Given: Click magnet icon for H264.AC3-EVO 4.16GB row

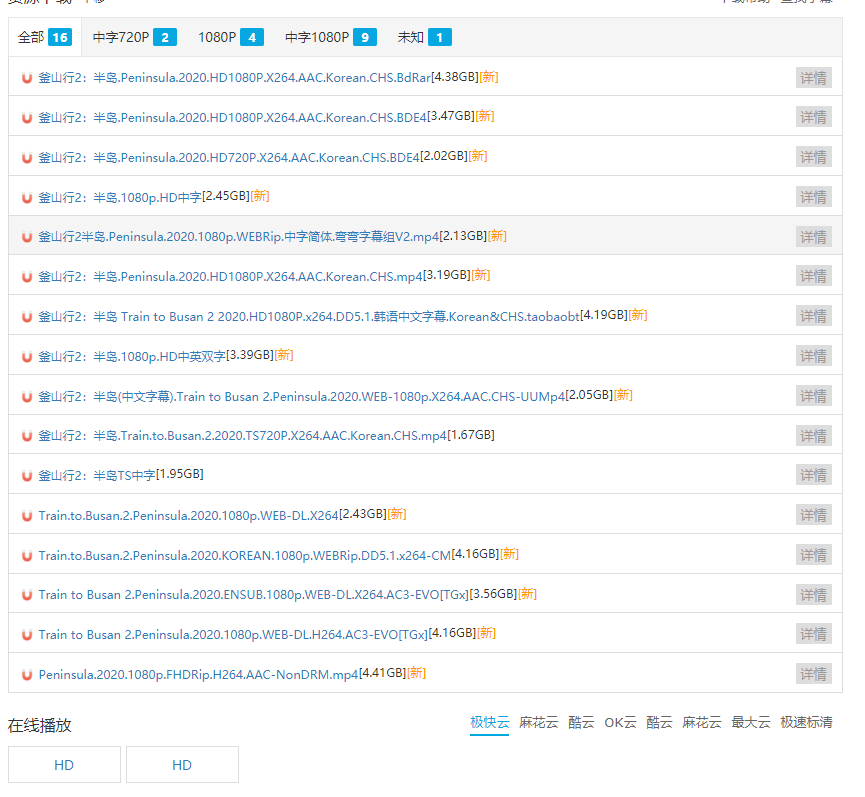Looking at the screenshot, I should pos(26,635).
